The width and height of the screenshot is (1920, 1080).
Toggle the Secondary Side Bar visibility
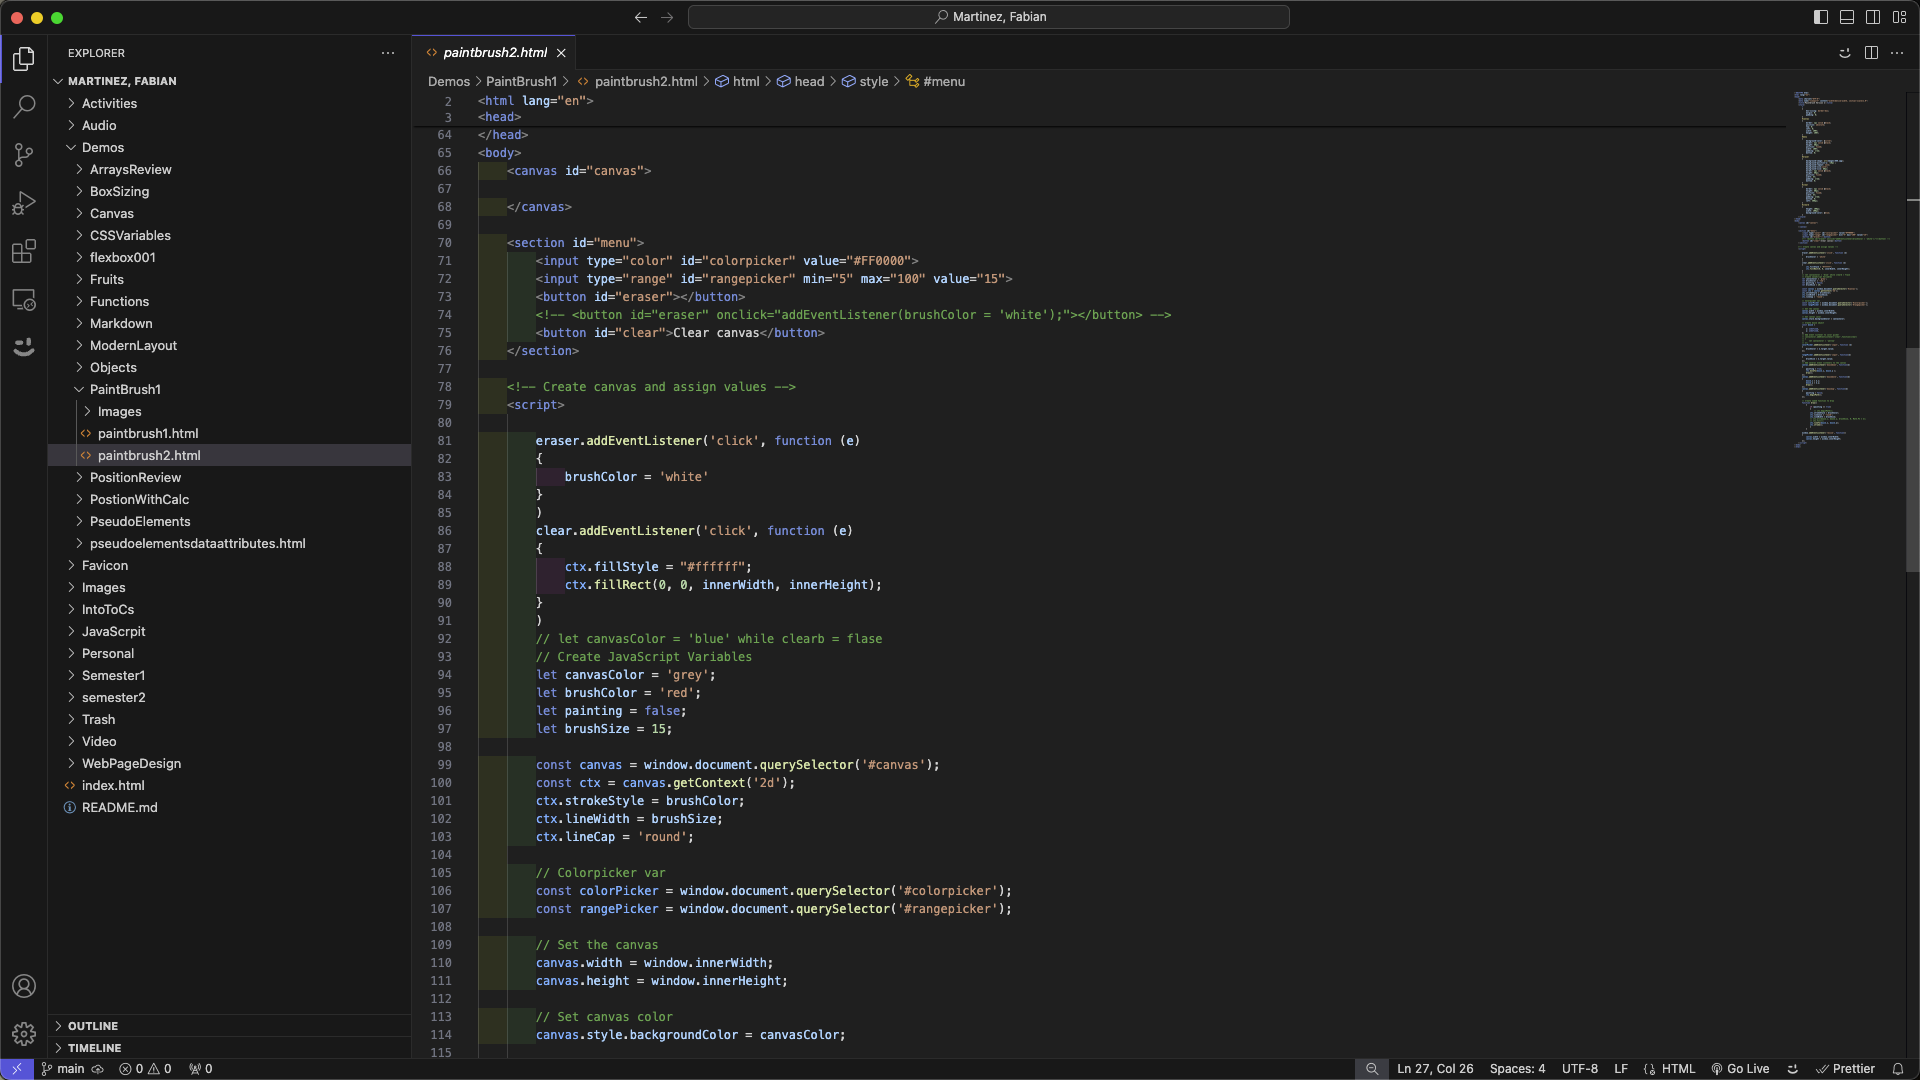point(1873,17)
